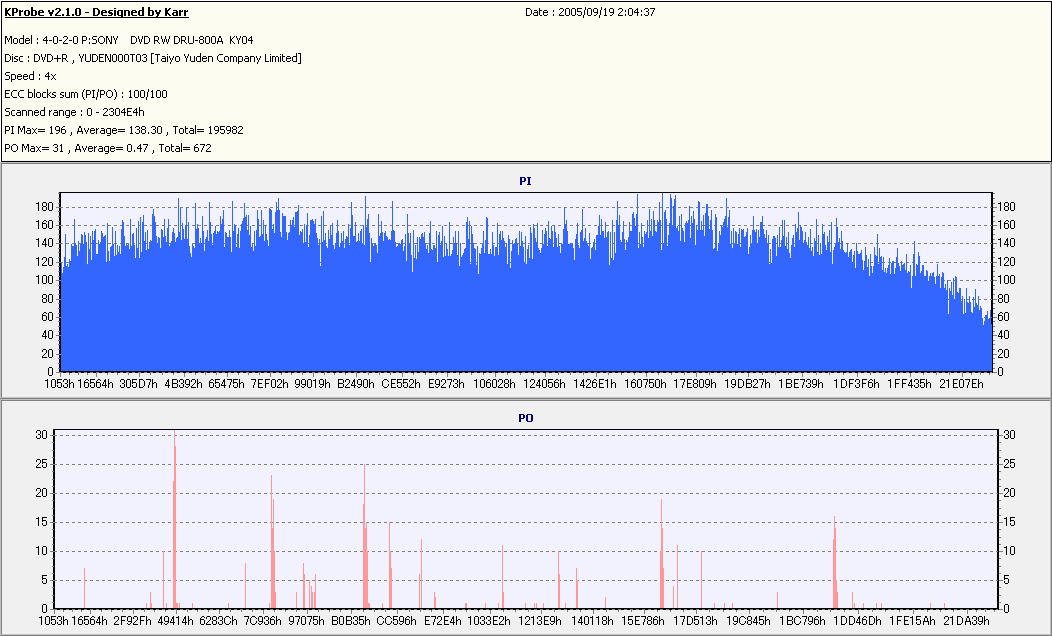Click the PO spike reaching 25 above B0B35h
1052x636 pixels.
click(x=365, y=536)
